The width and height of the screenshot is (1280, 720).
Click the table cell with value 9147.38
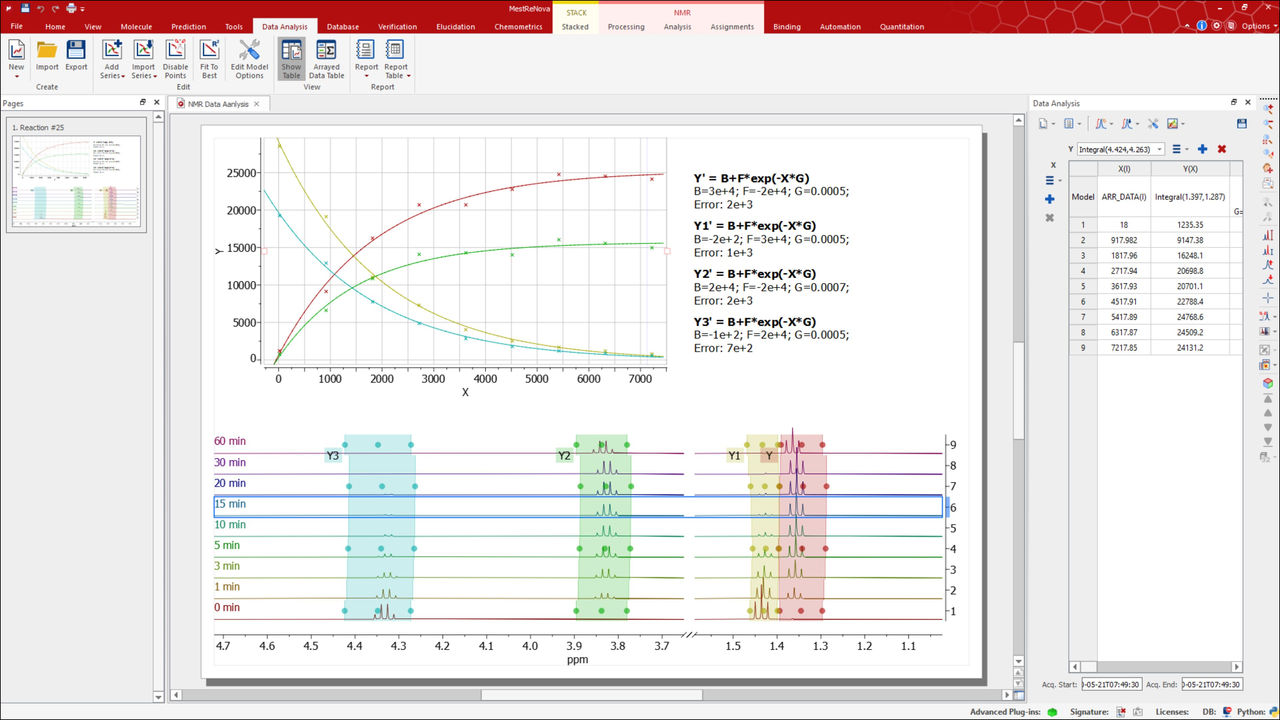pyautogui.click(x=1190, y=240)
